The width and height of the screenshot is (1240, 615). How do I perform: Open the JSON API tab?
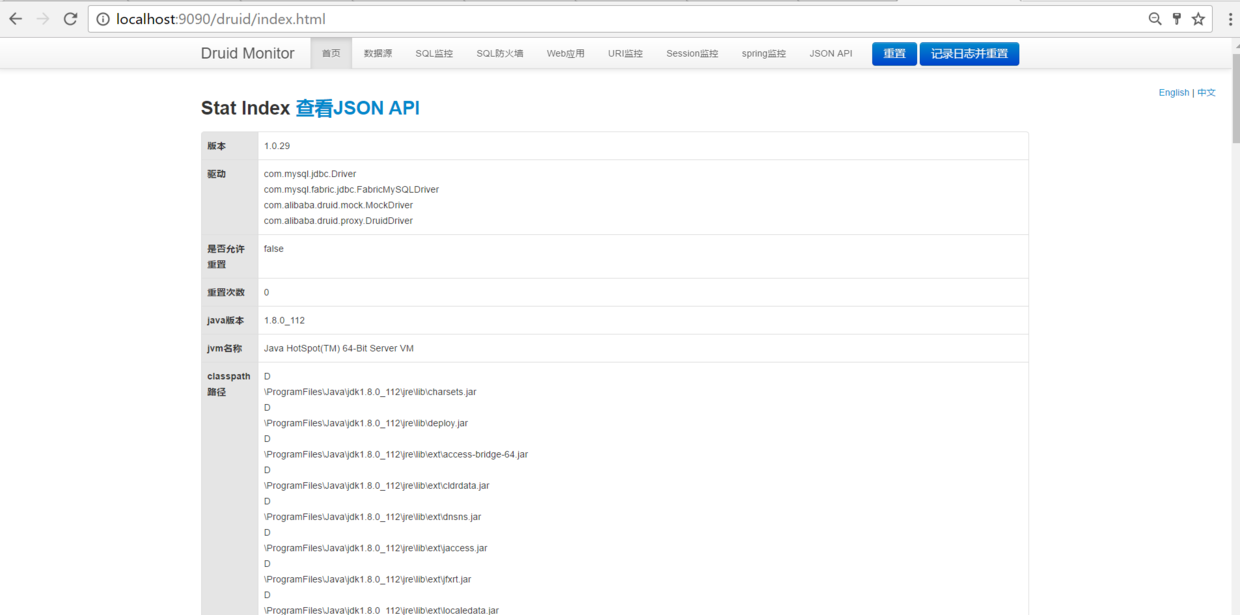click(831, 54)
